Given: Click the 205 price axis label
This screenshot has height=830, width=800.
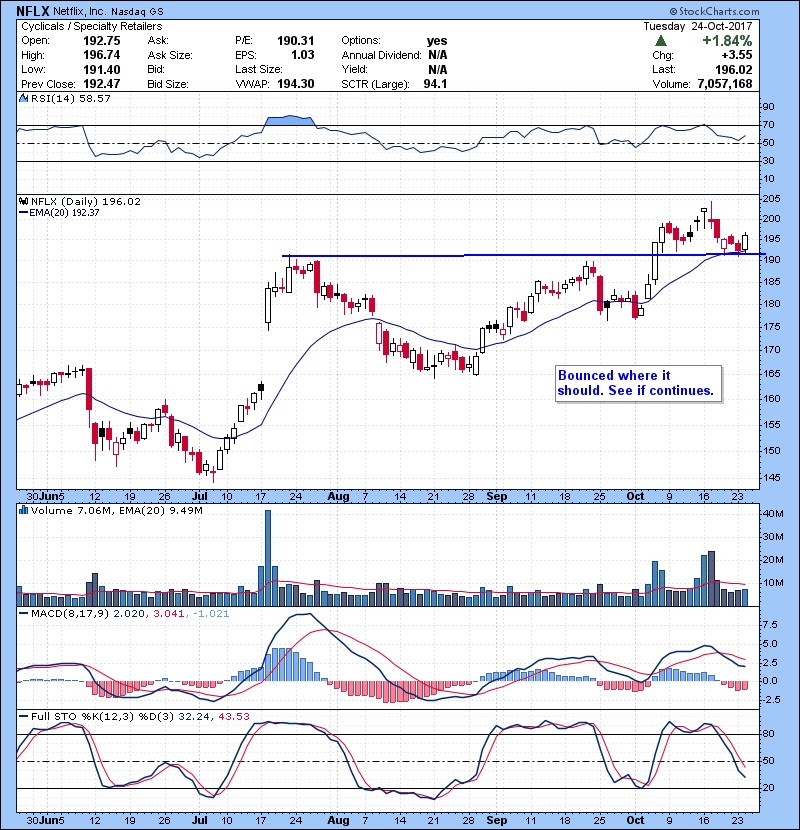Looking at the screenshot, I should pos(772,199).
